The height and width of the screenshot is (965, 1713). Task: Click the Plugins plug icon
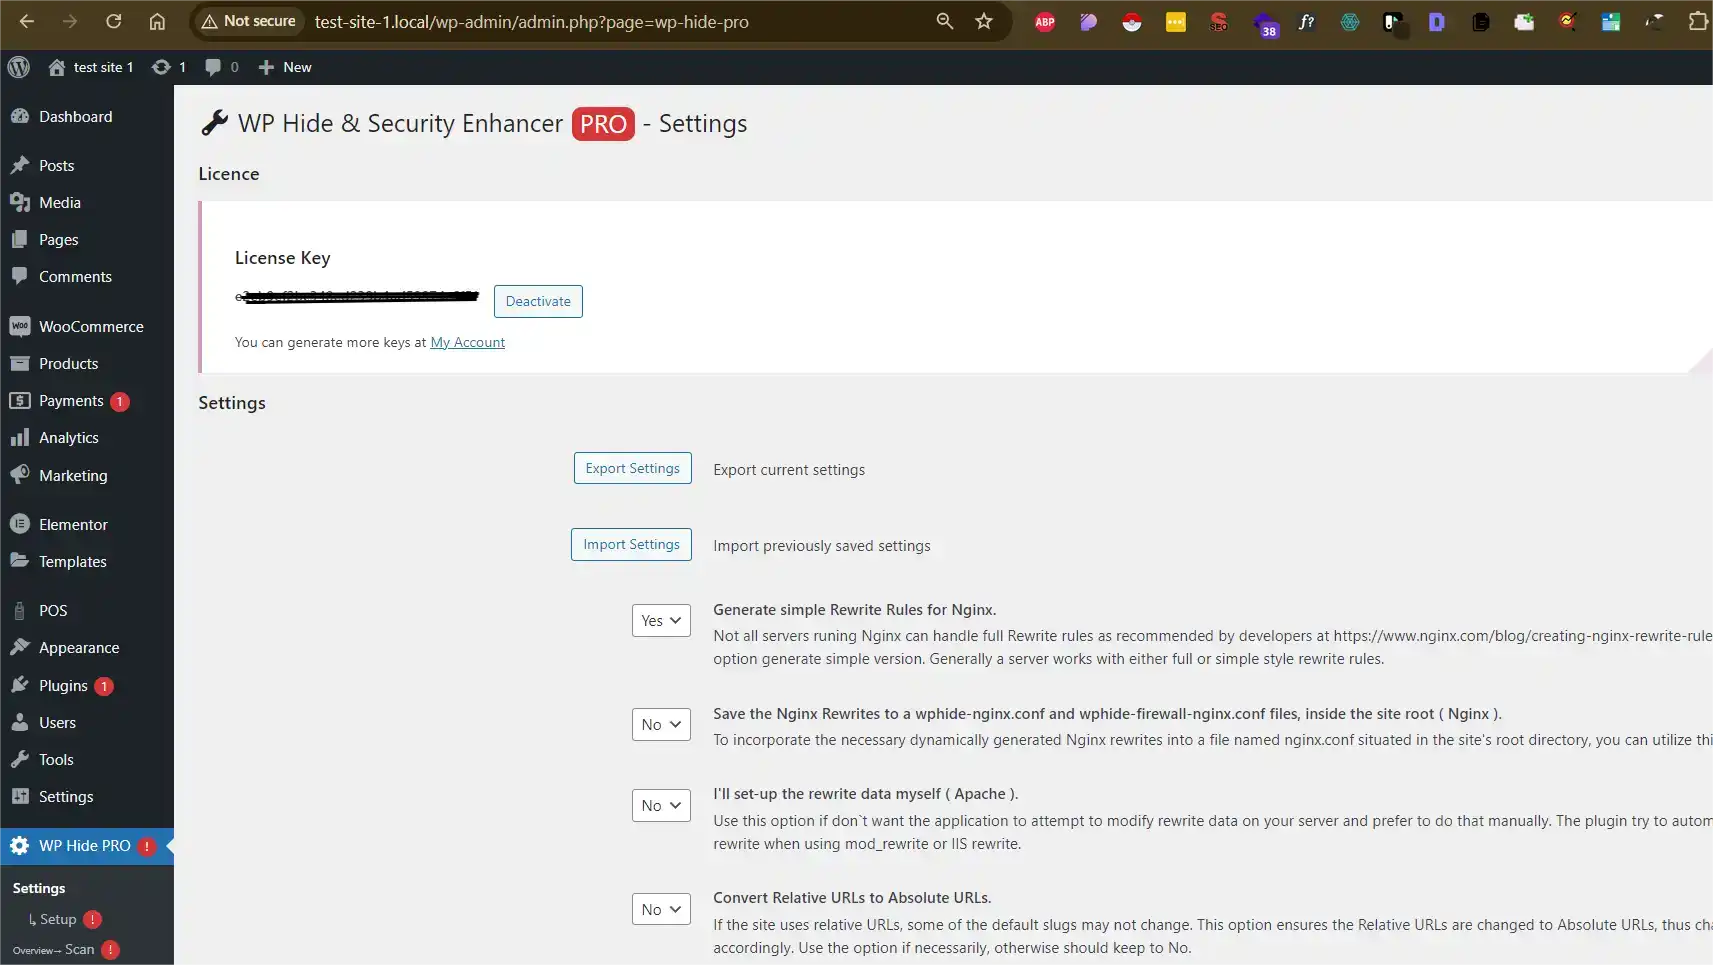19,685
